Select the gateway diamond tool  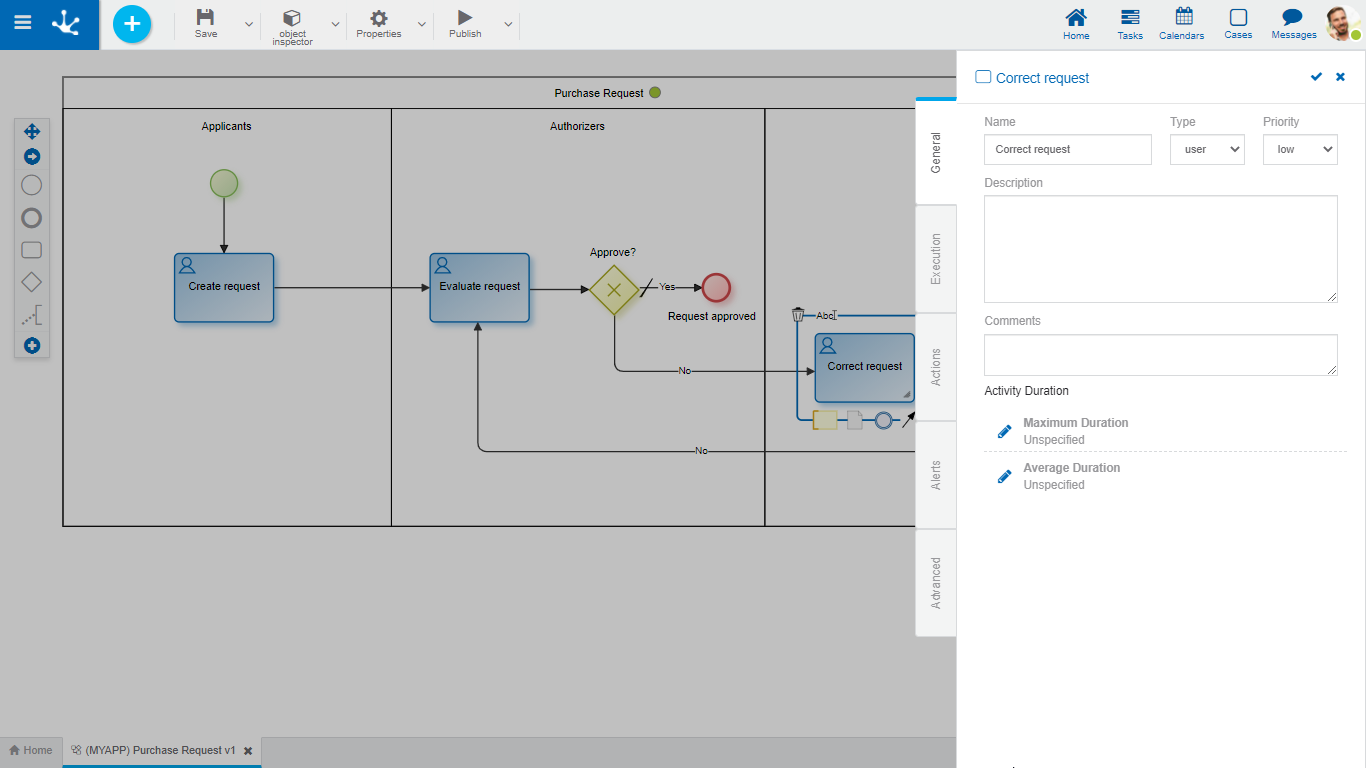click(x=32, y=283)
